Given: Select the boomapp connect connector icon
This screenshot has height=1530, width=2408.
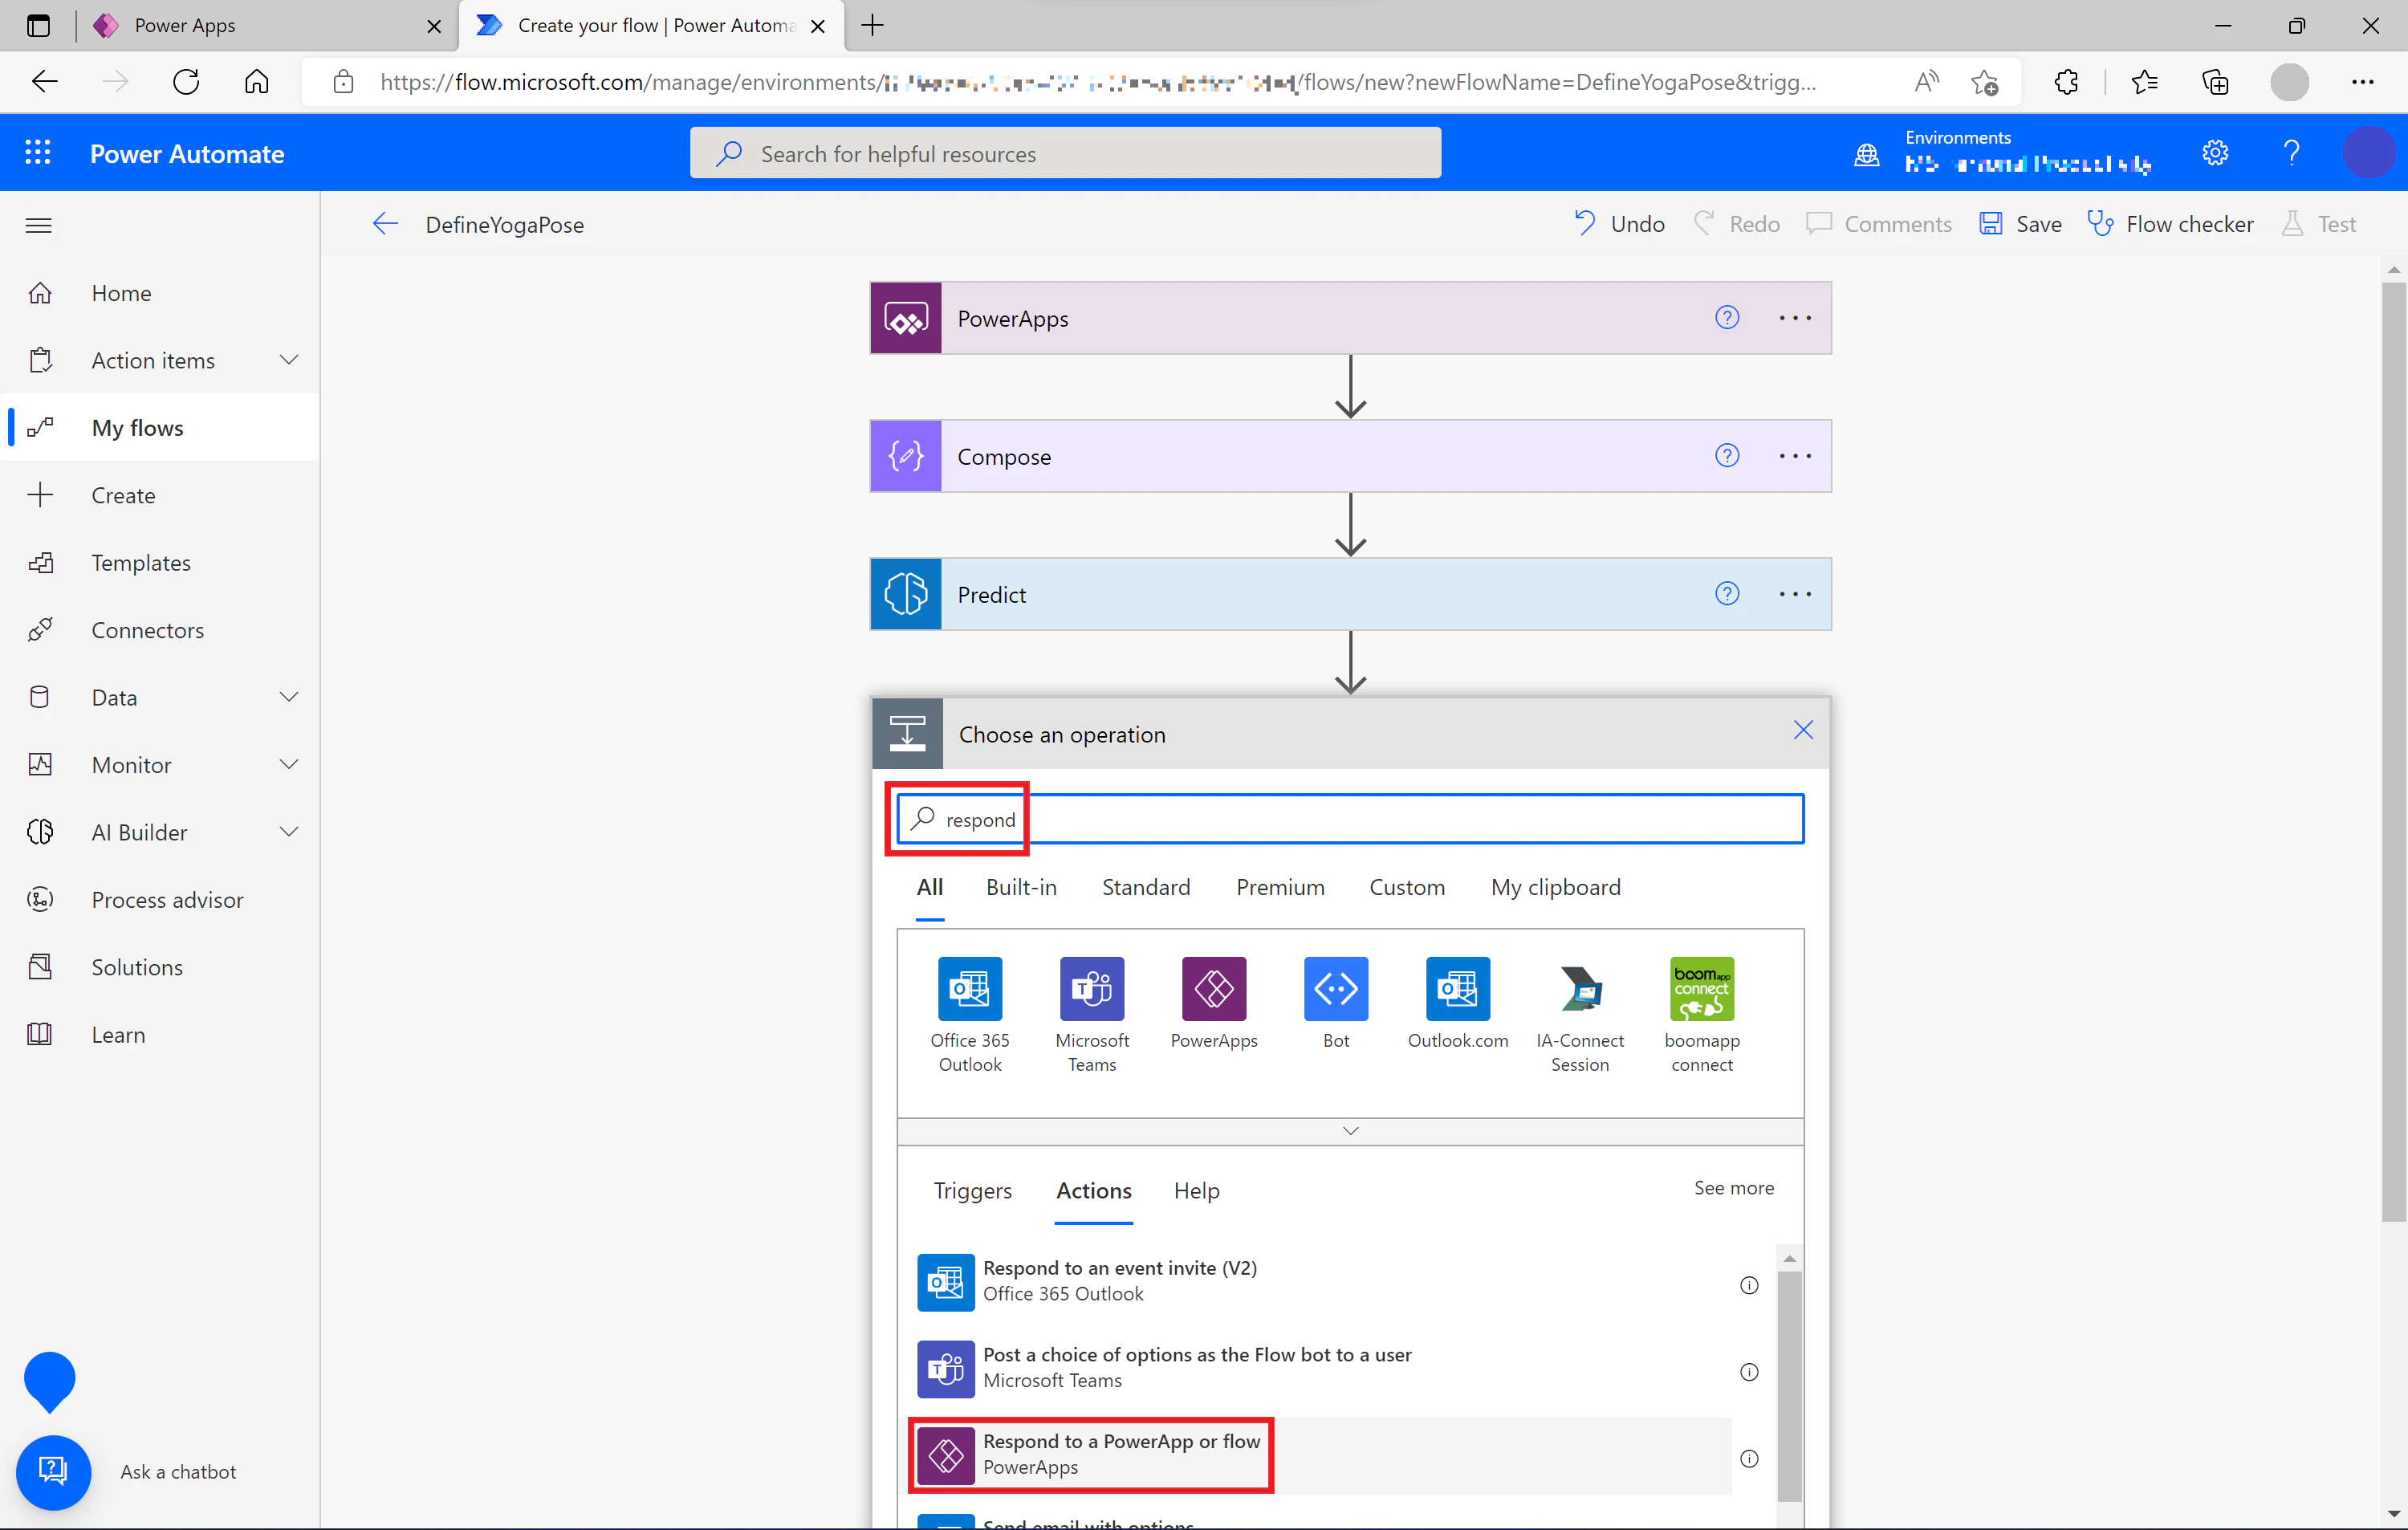Looking at the screenshot, I should pos(1702,989).
